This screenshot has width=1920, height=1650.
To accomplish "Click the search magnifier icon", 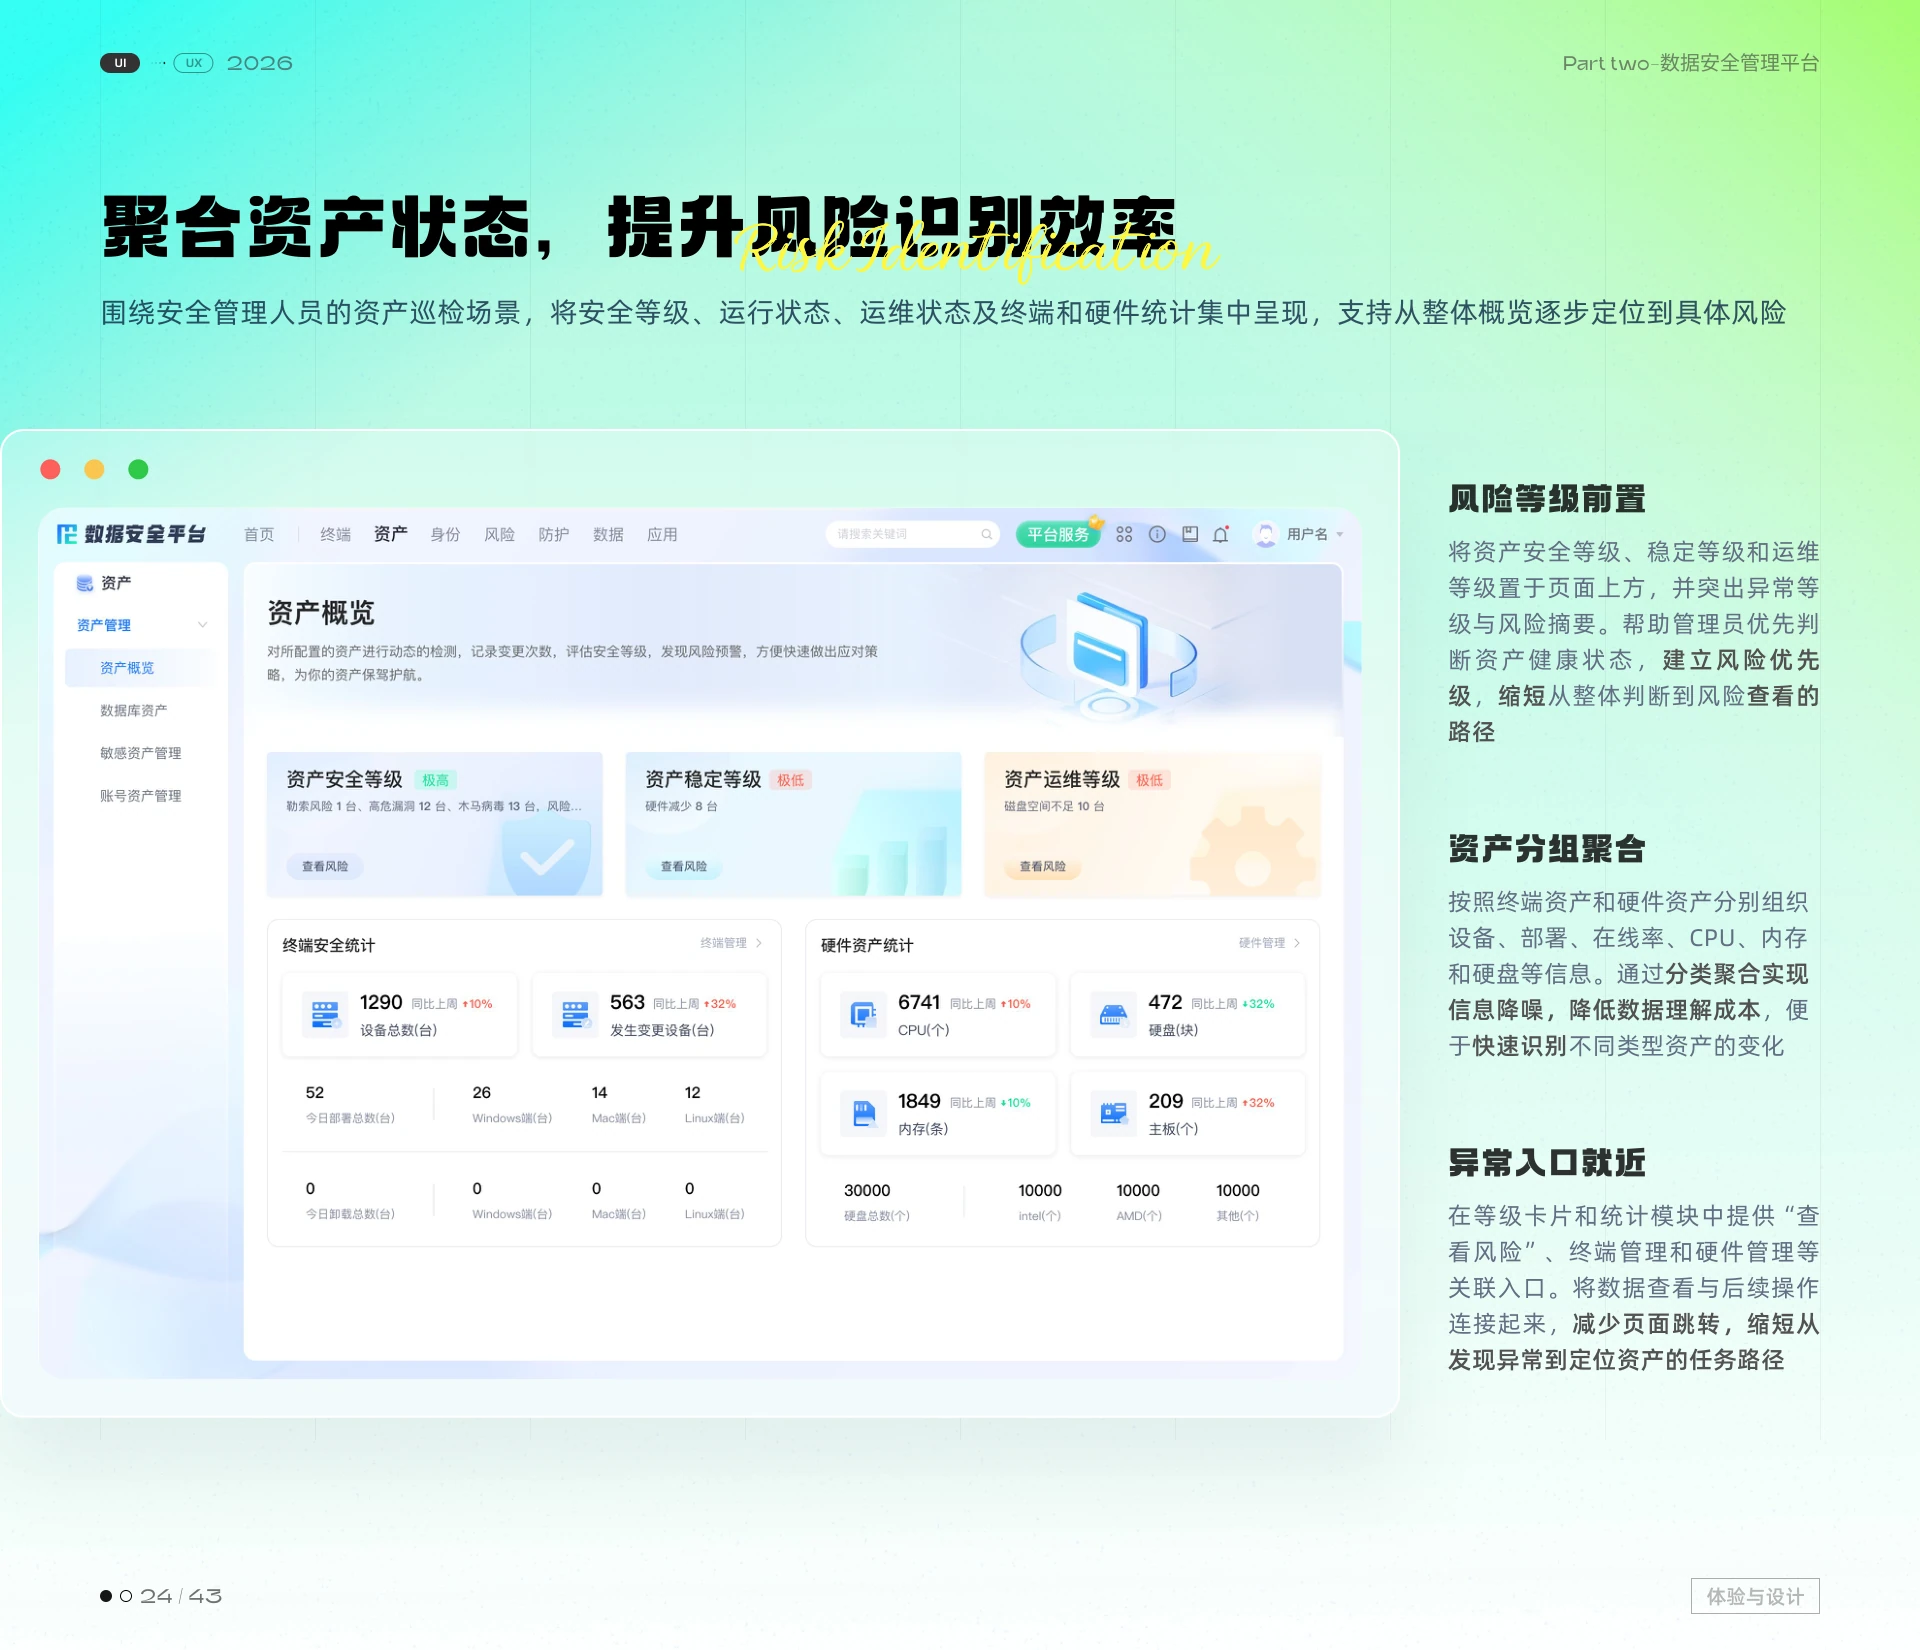I will (x=986, y=534).
